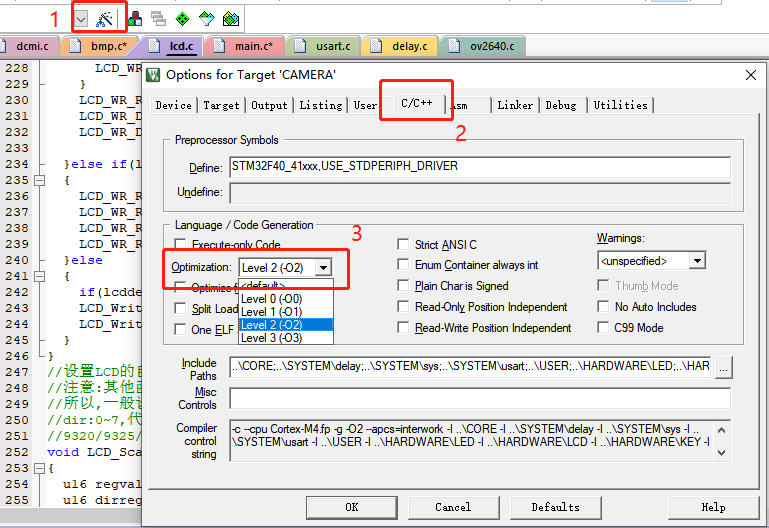Collapse function block at line 253
Image resolution: width=769 pixels, height=528 pixels.
(40, 469)
